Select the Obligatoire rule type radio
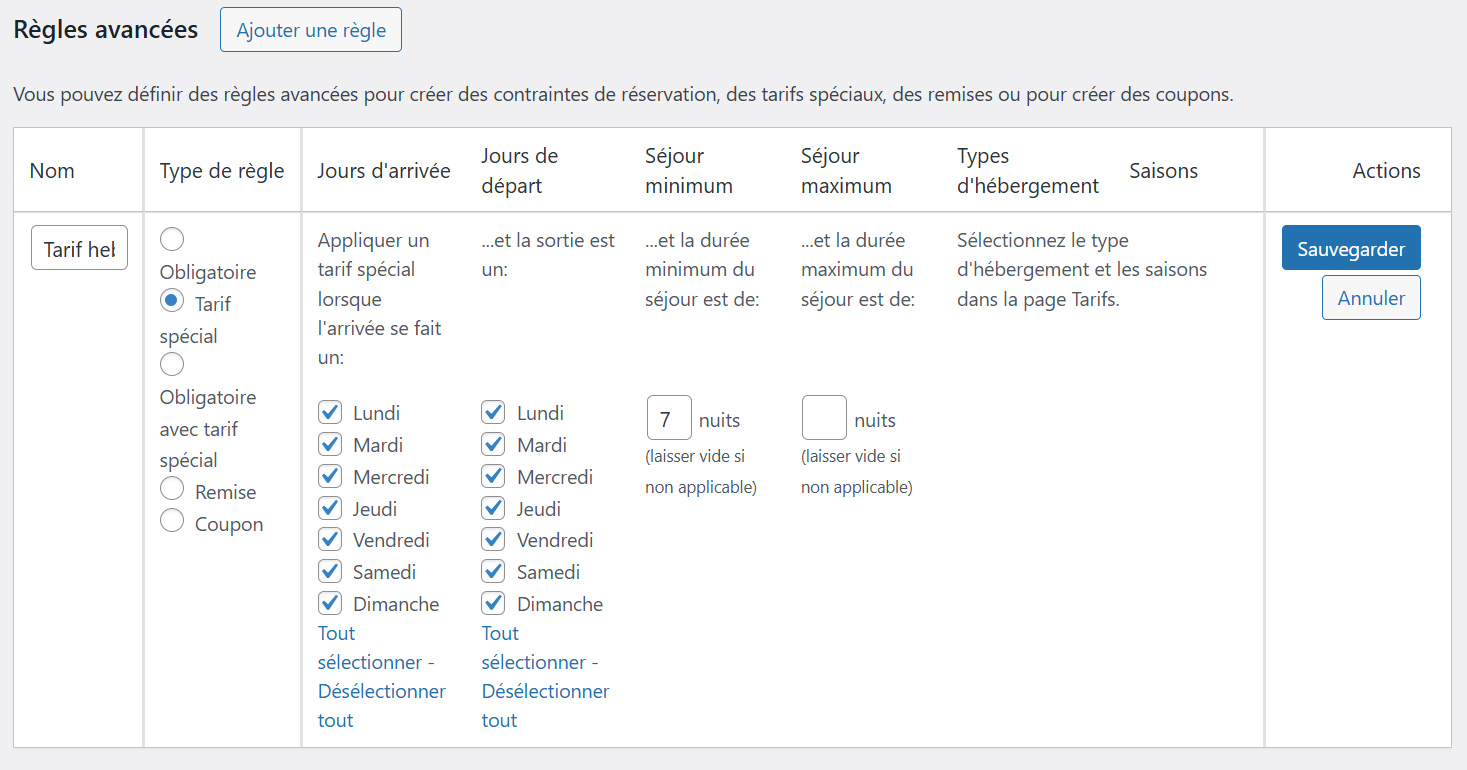 172,239
